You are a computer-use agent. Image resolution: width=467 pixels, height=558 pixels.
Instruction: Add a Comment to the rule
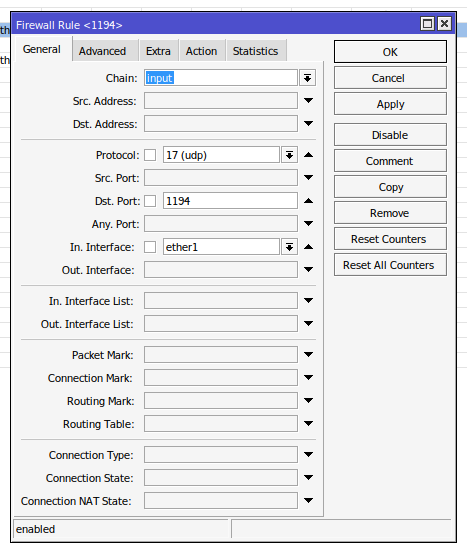coord(390,161)
